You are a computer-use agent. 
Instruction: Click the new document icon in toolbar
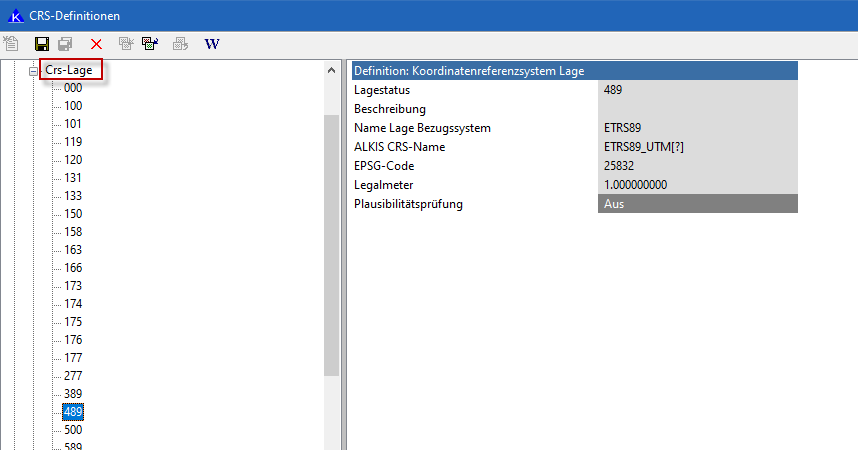(11, 44)
